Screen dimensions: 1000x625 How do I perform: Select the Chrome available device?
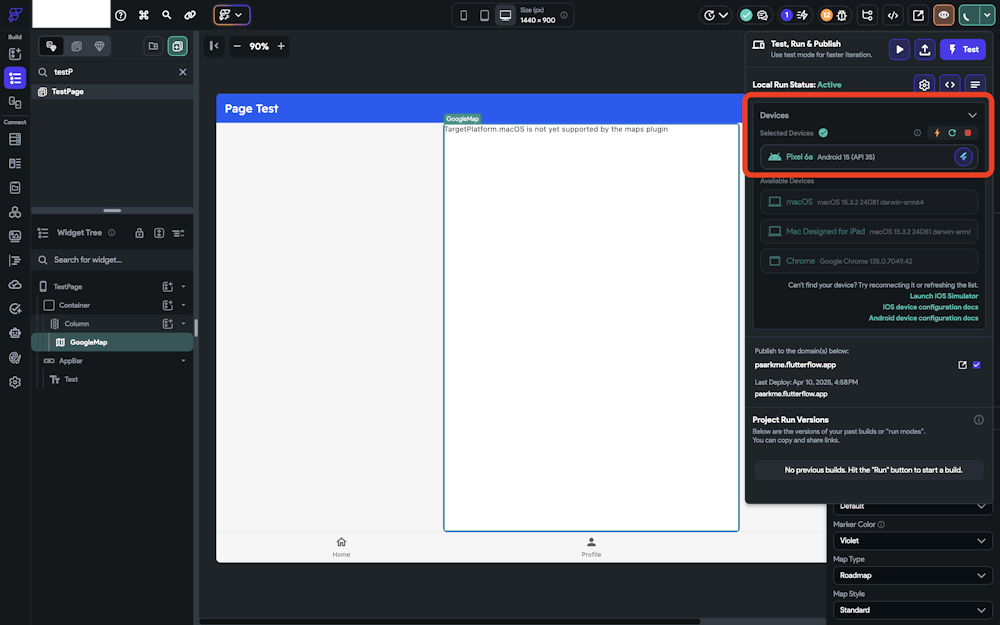point(869,261)
